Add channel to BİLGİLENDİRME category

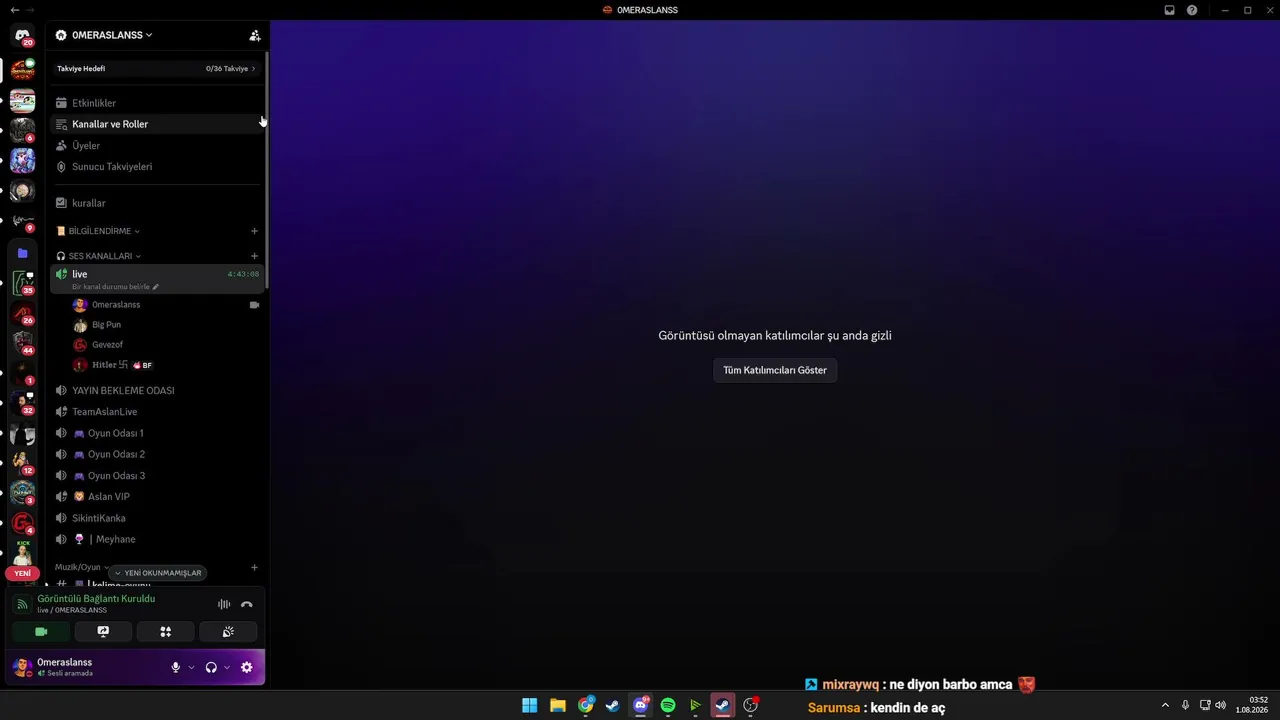254,231
